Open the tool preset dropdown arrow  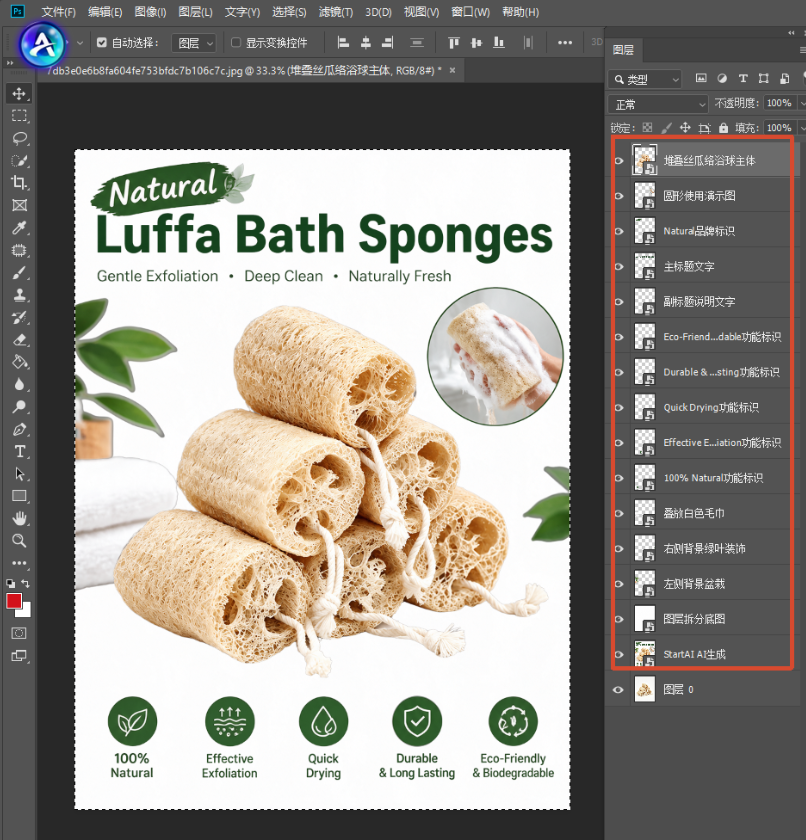point(80,42)
